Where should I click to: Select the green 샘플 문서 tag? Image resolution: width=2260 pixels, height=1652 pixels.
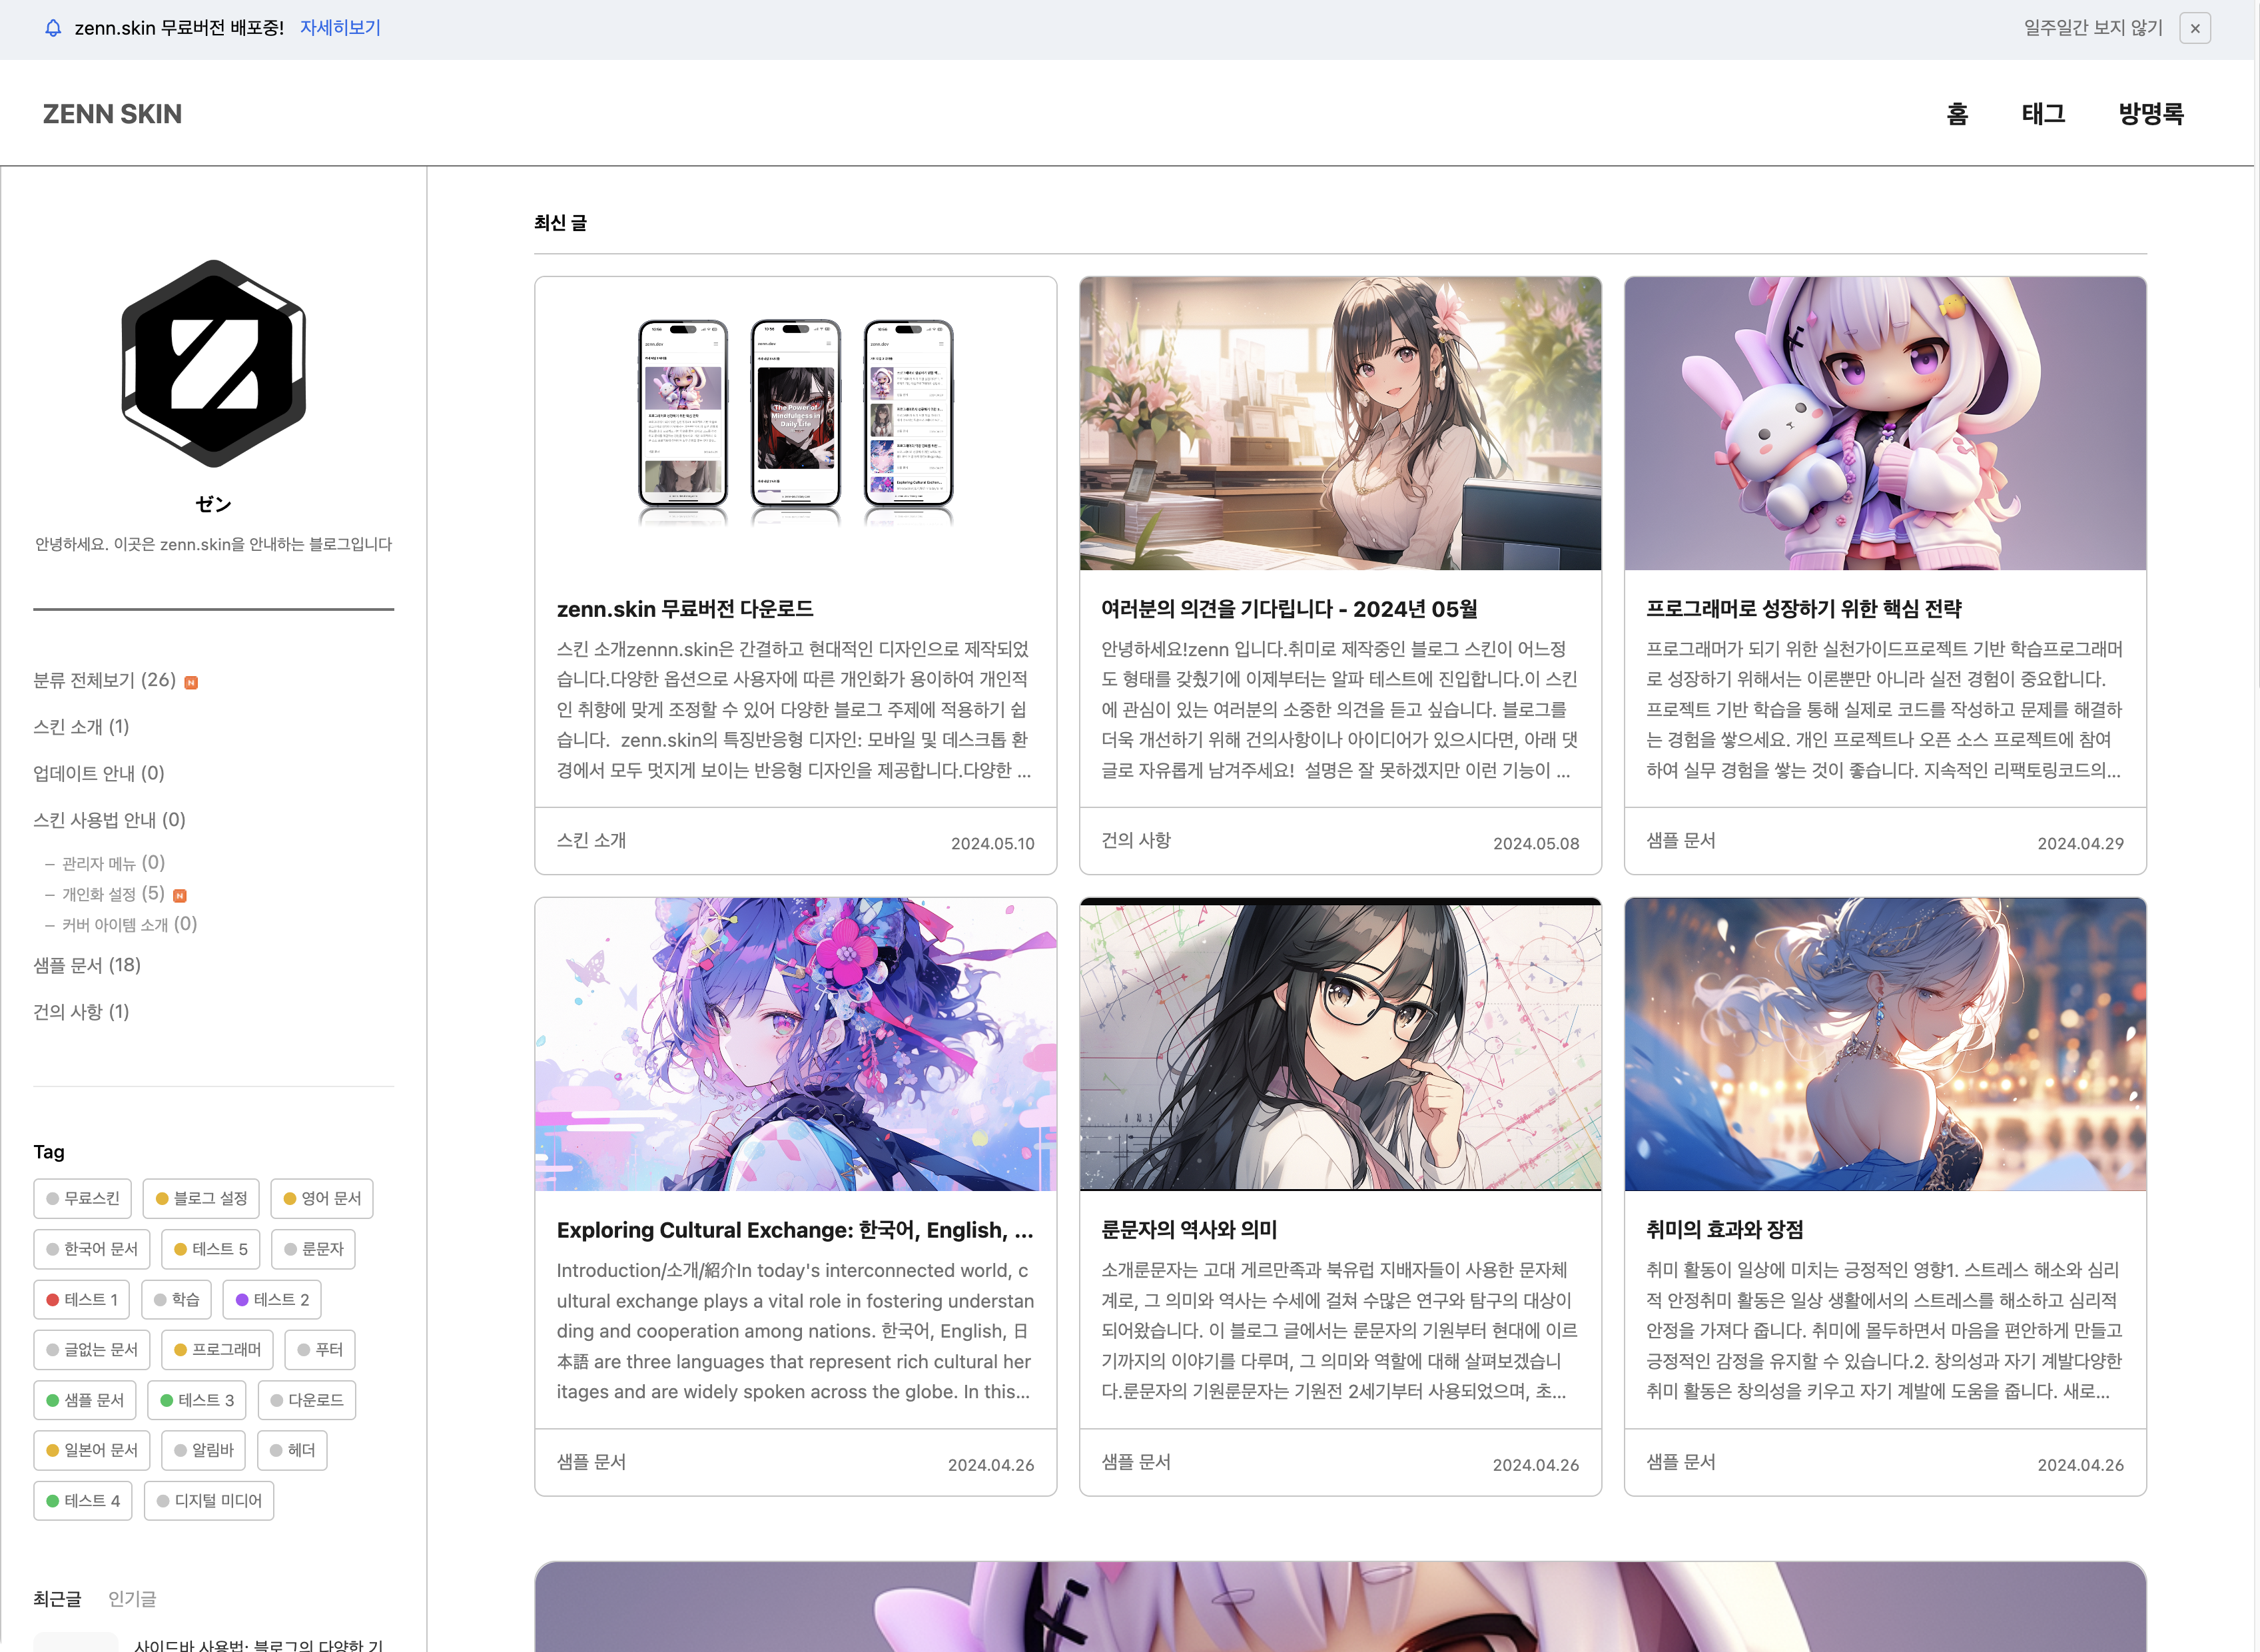[x=84, y=1400]
